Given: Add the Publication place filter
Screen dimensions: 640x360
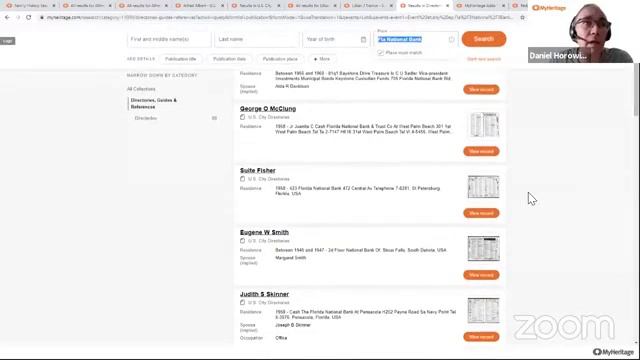Looking at the screenshot, I should pos(280,59).
